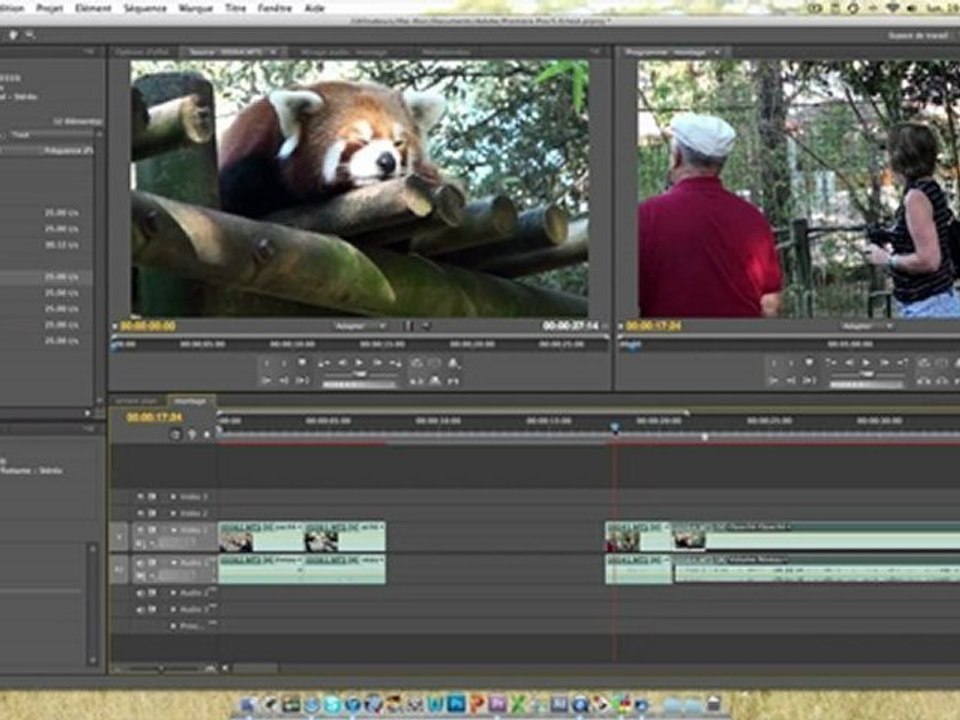This screenshot has width=960, height=720.
Task: Switch to Métadonnées tab
Action: click(x=446, y=53)
